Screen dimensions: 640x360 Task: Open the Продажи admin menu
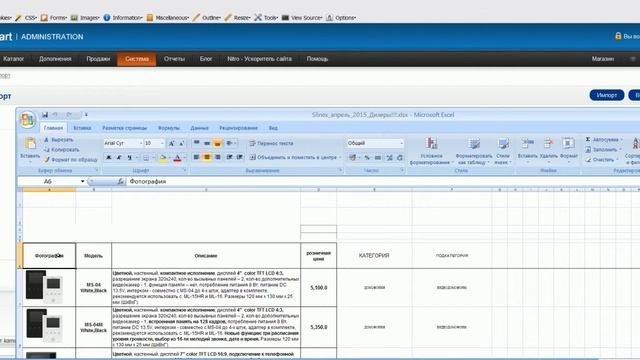click(98, 59)
